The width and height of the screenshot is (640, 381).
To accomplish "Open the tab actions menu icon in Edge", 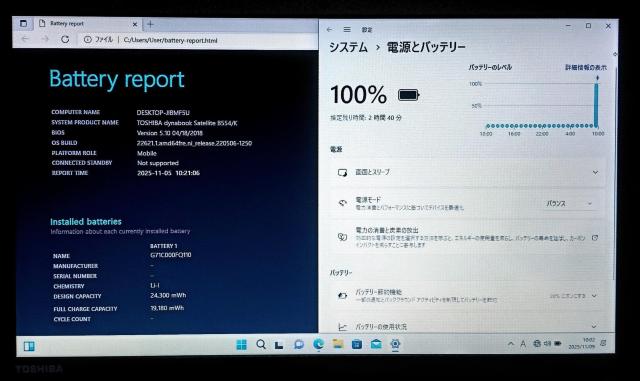I will point(24,24).
